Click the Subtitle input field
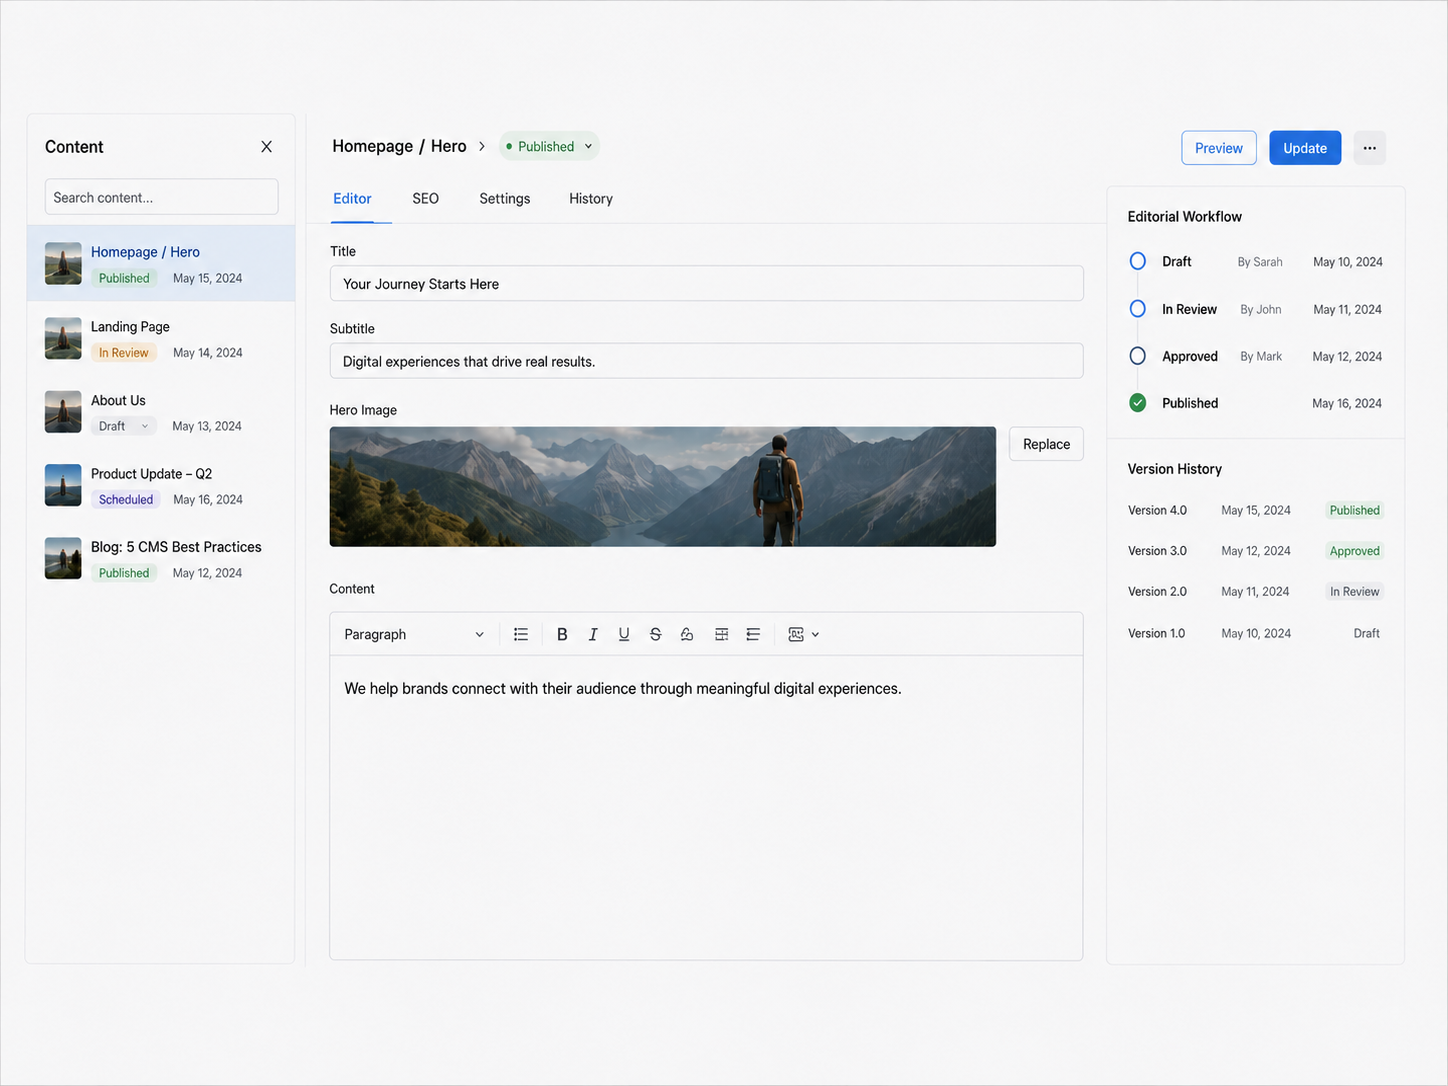Image resolution: width=1448 pixels, height=1086 pixels. (706, 361)
